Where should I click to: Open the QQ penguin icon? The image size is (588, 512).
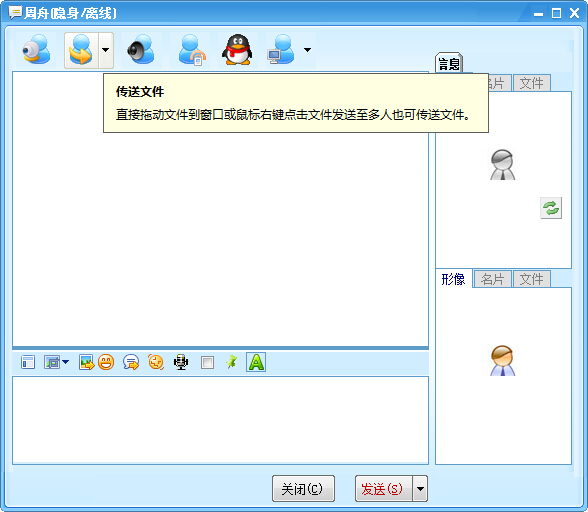[x=237, y=50]
